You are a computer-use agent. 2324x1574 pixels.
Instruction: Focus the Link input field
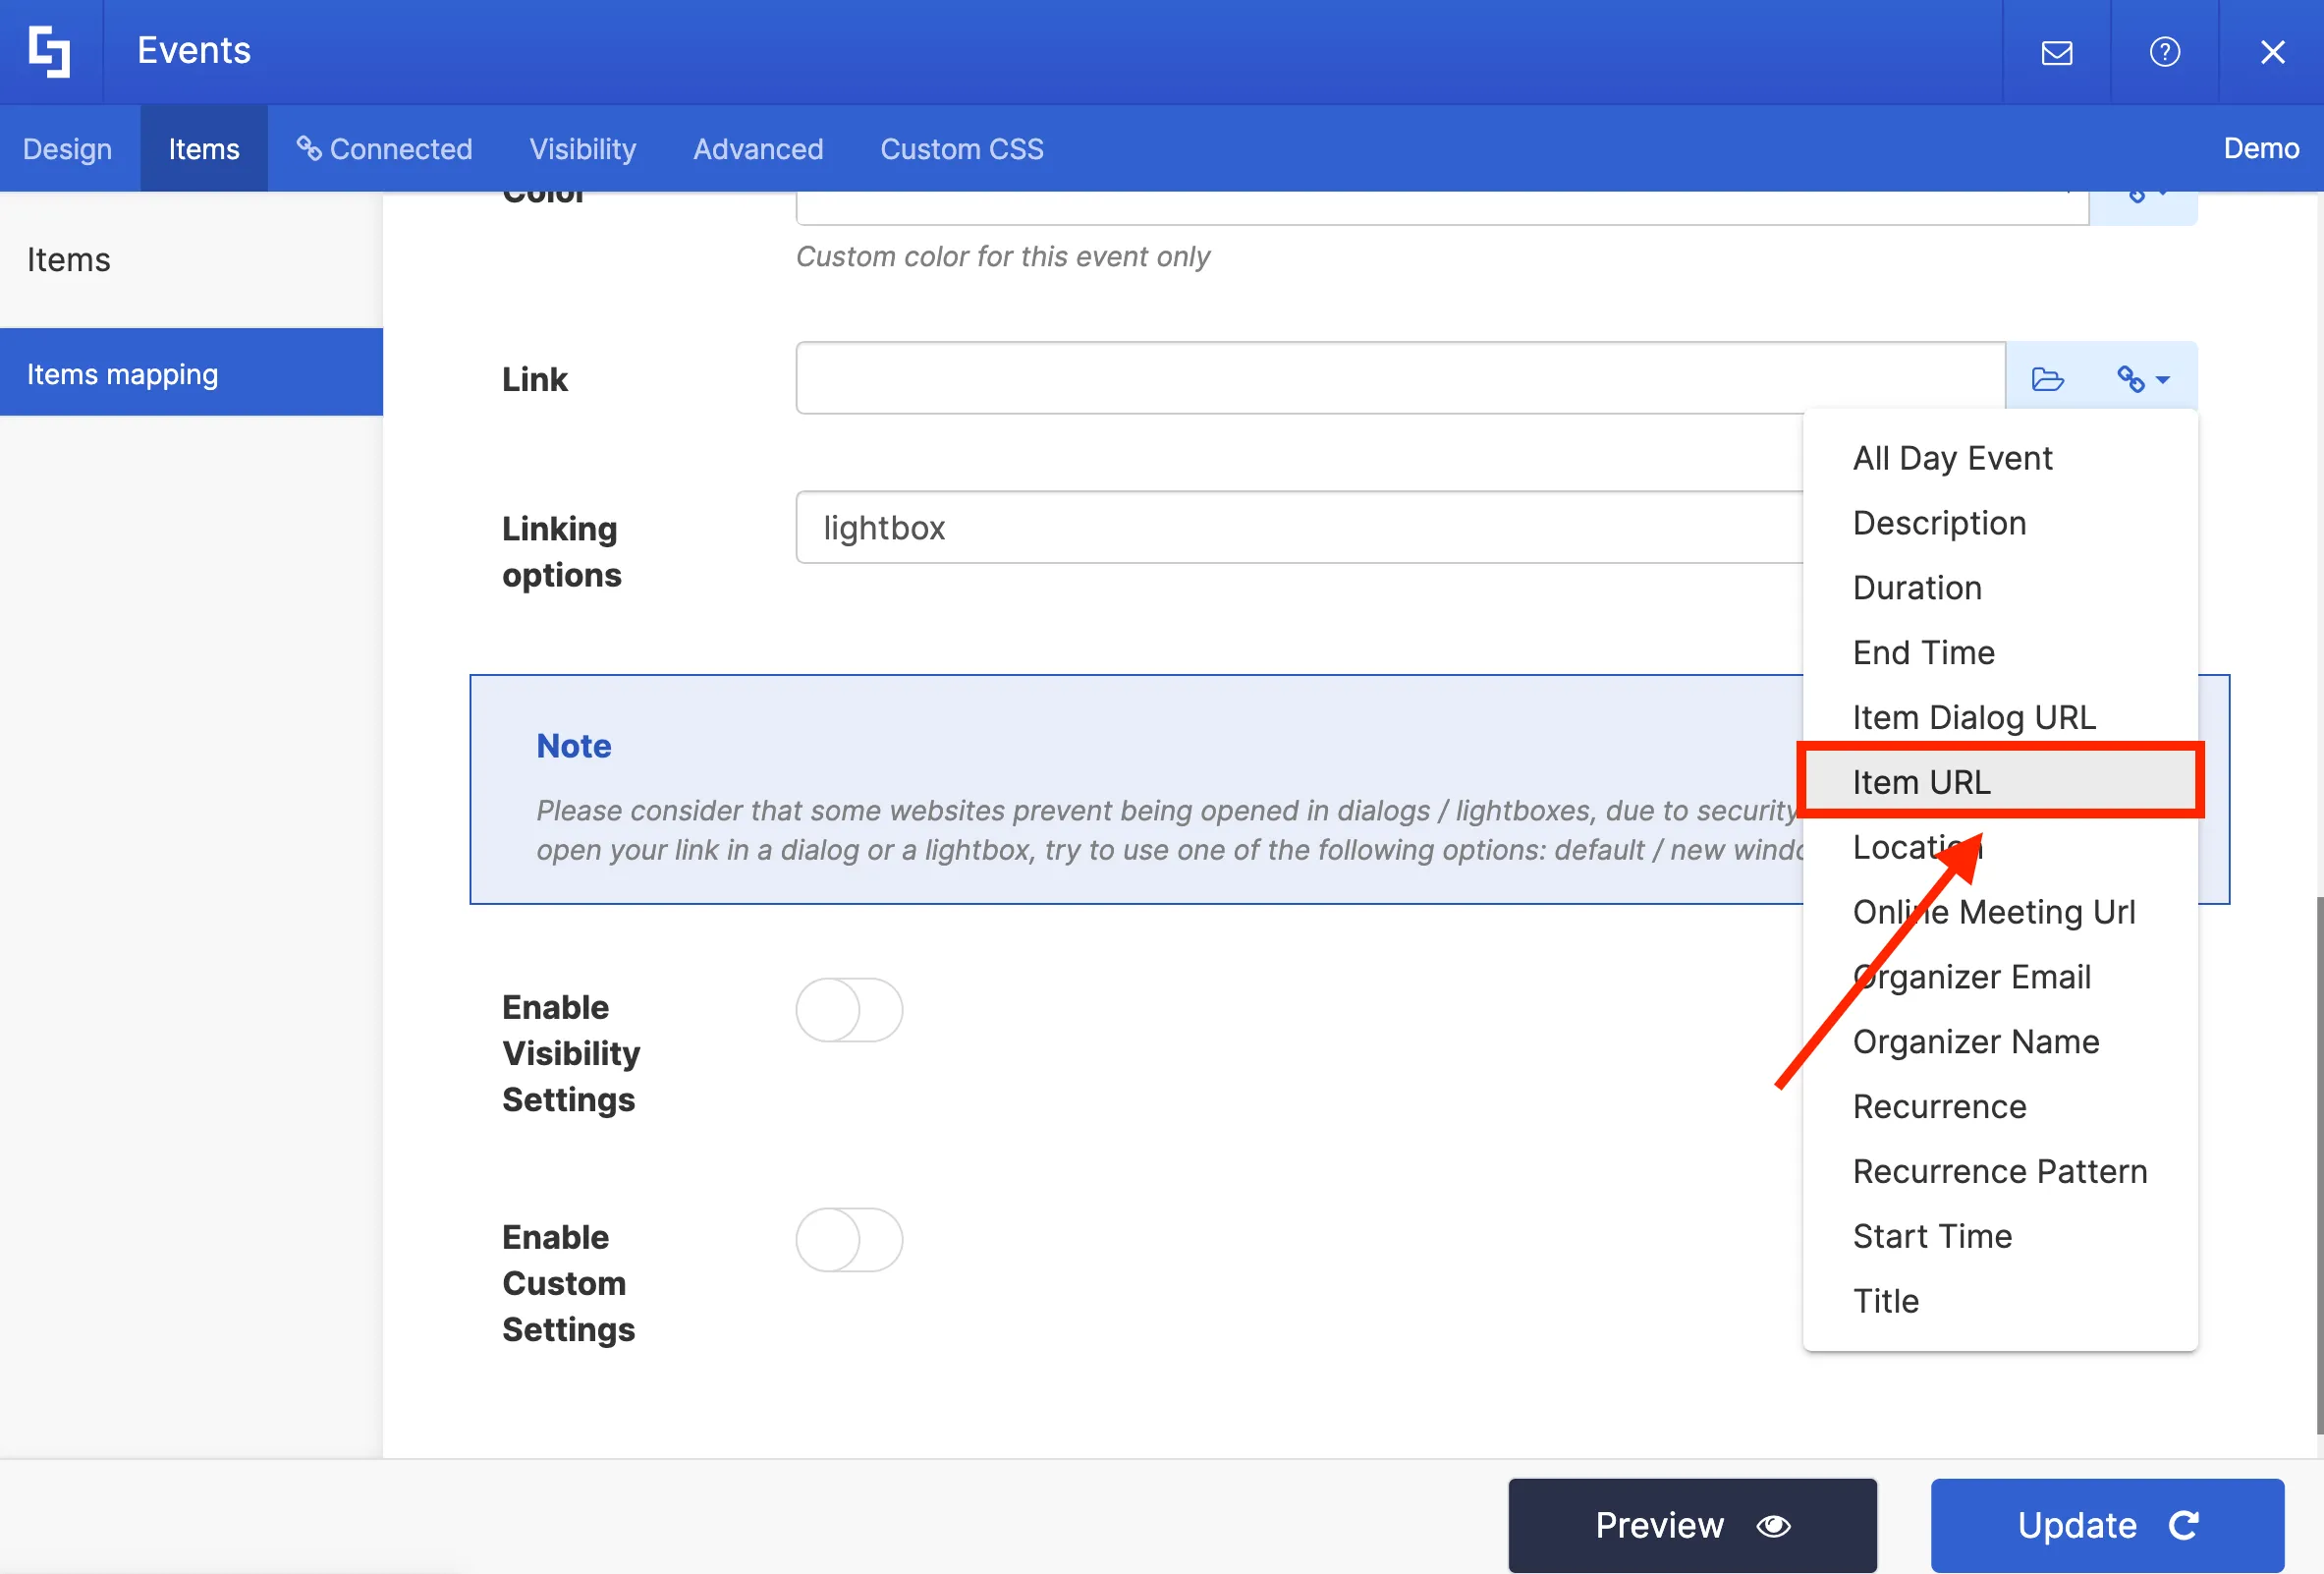point(1400,378)
